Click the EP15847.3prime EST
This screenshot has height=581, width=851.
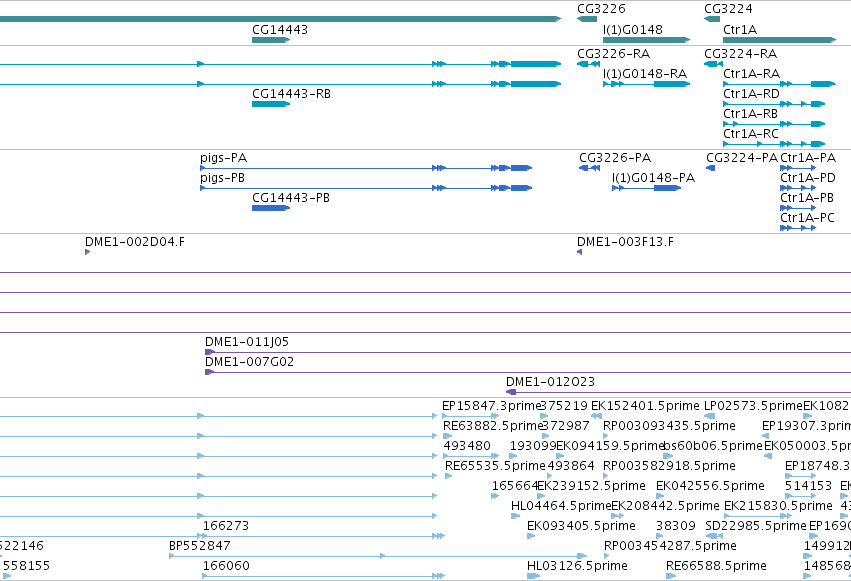point(471,416)
